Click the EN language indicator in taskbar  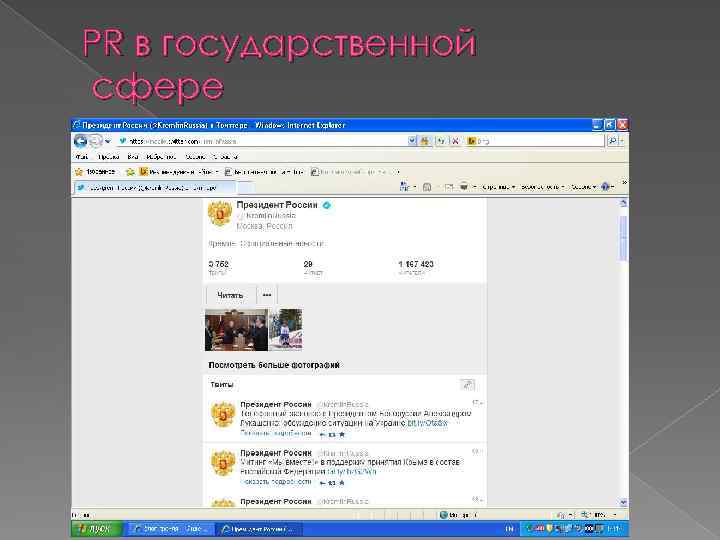[509, 529]
